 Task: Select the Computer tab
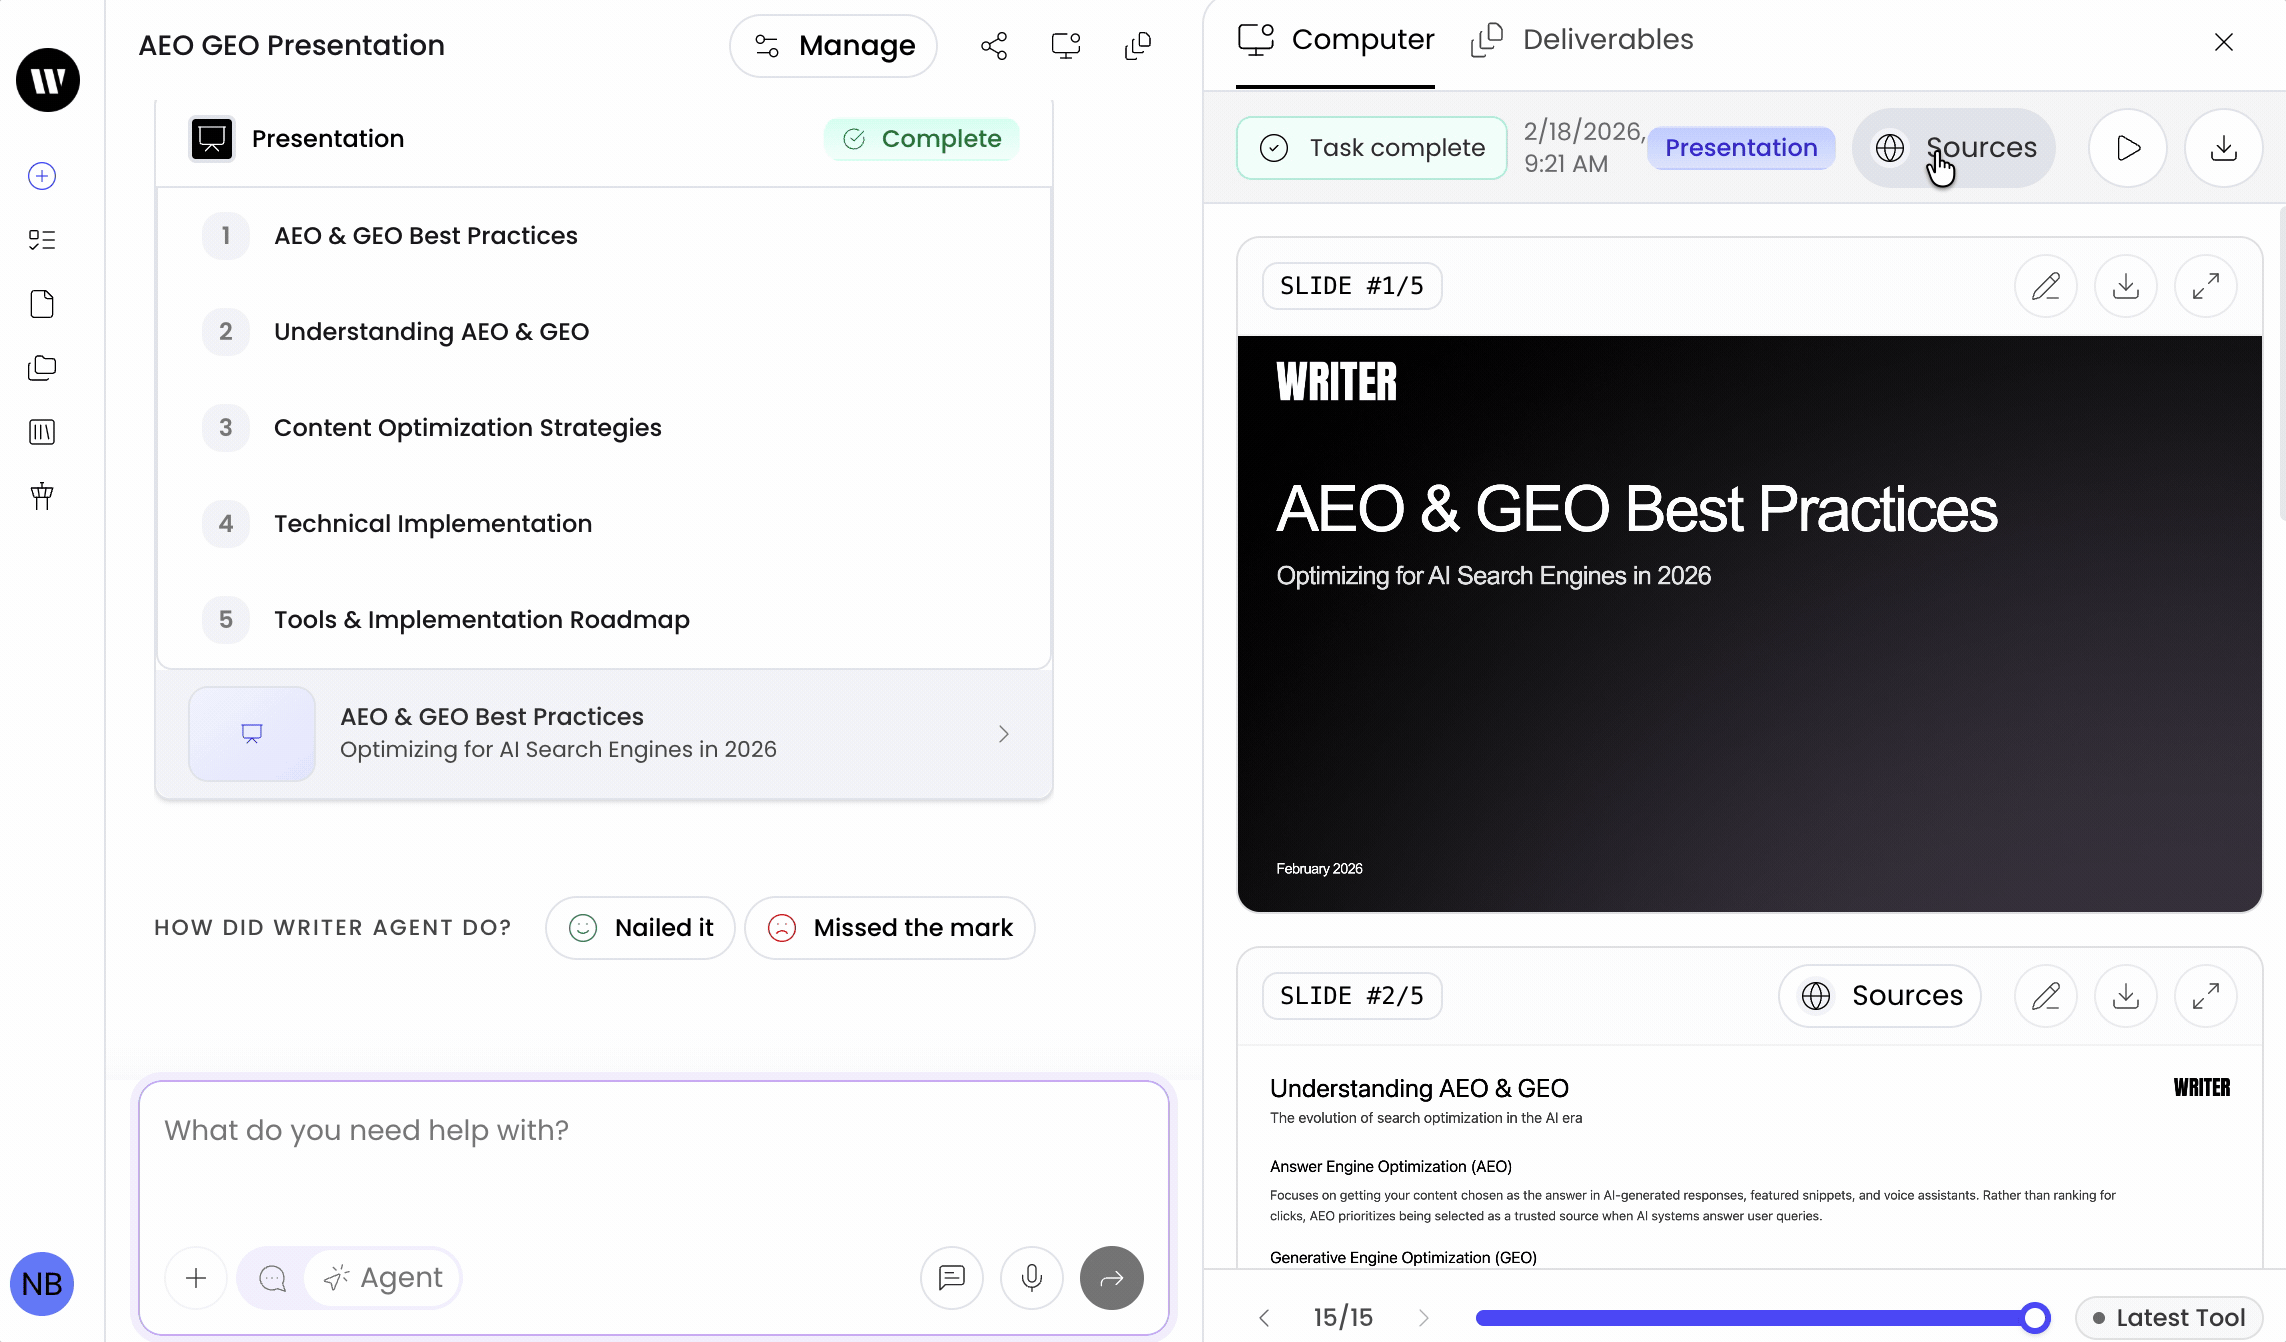point(1335,40)
